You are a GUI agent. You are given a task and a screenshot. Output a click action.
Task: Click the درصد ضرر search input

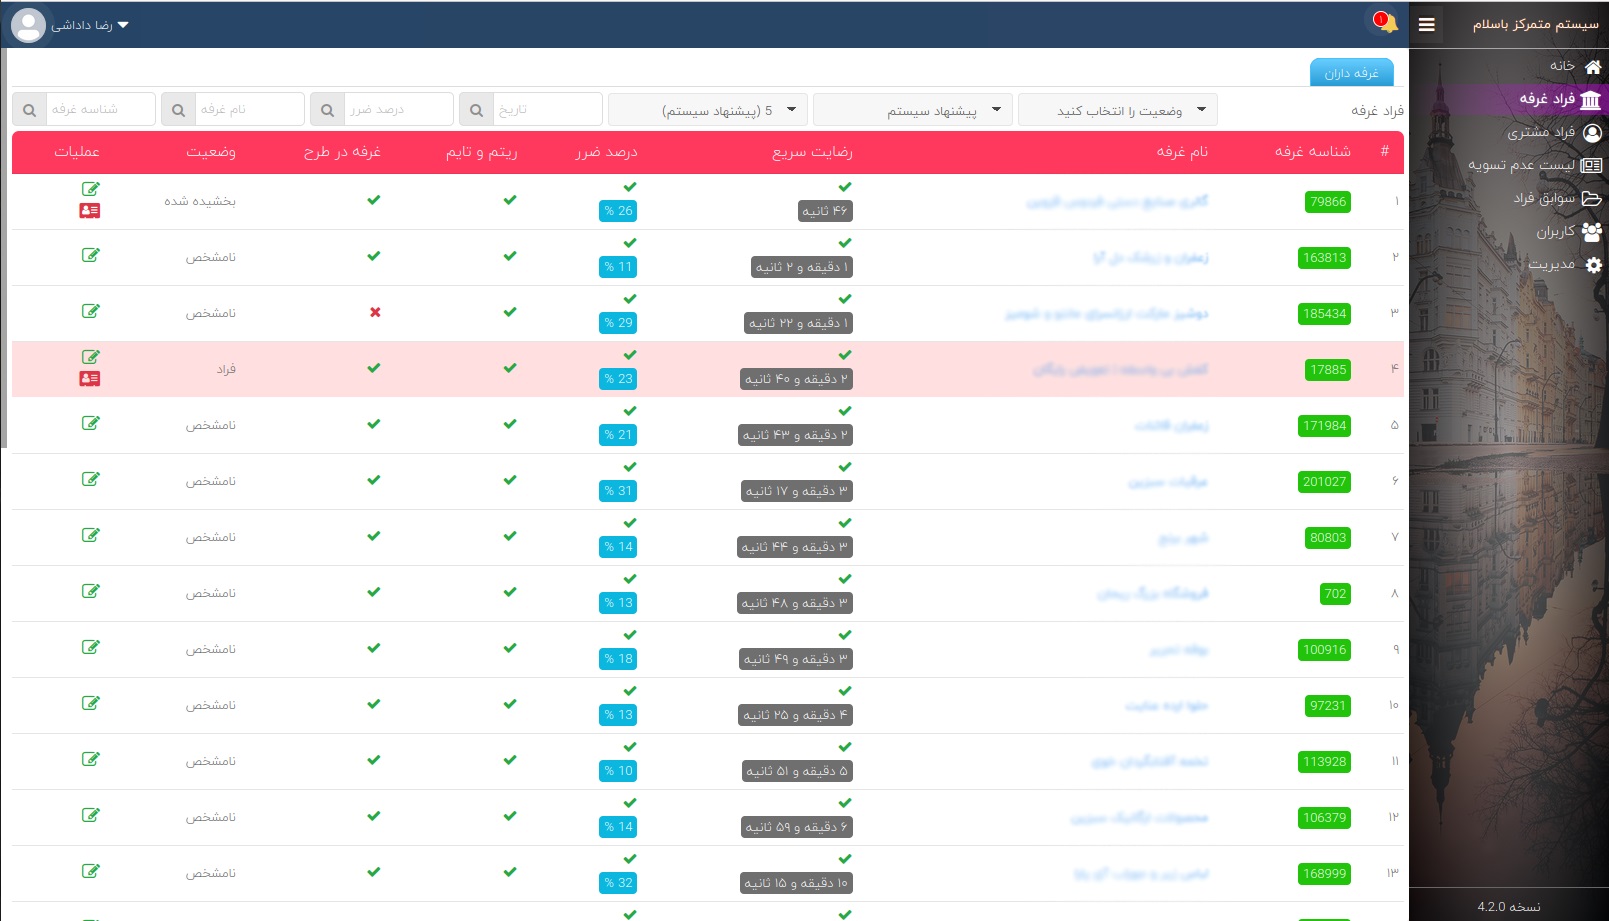(x=399, y=109)
